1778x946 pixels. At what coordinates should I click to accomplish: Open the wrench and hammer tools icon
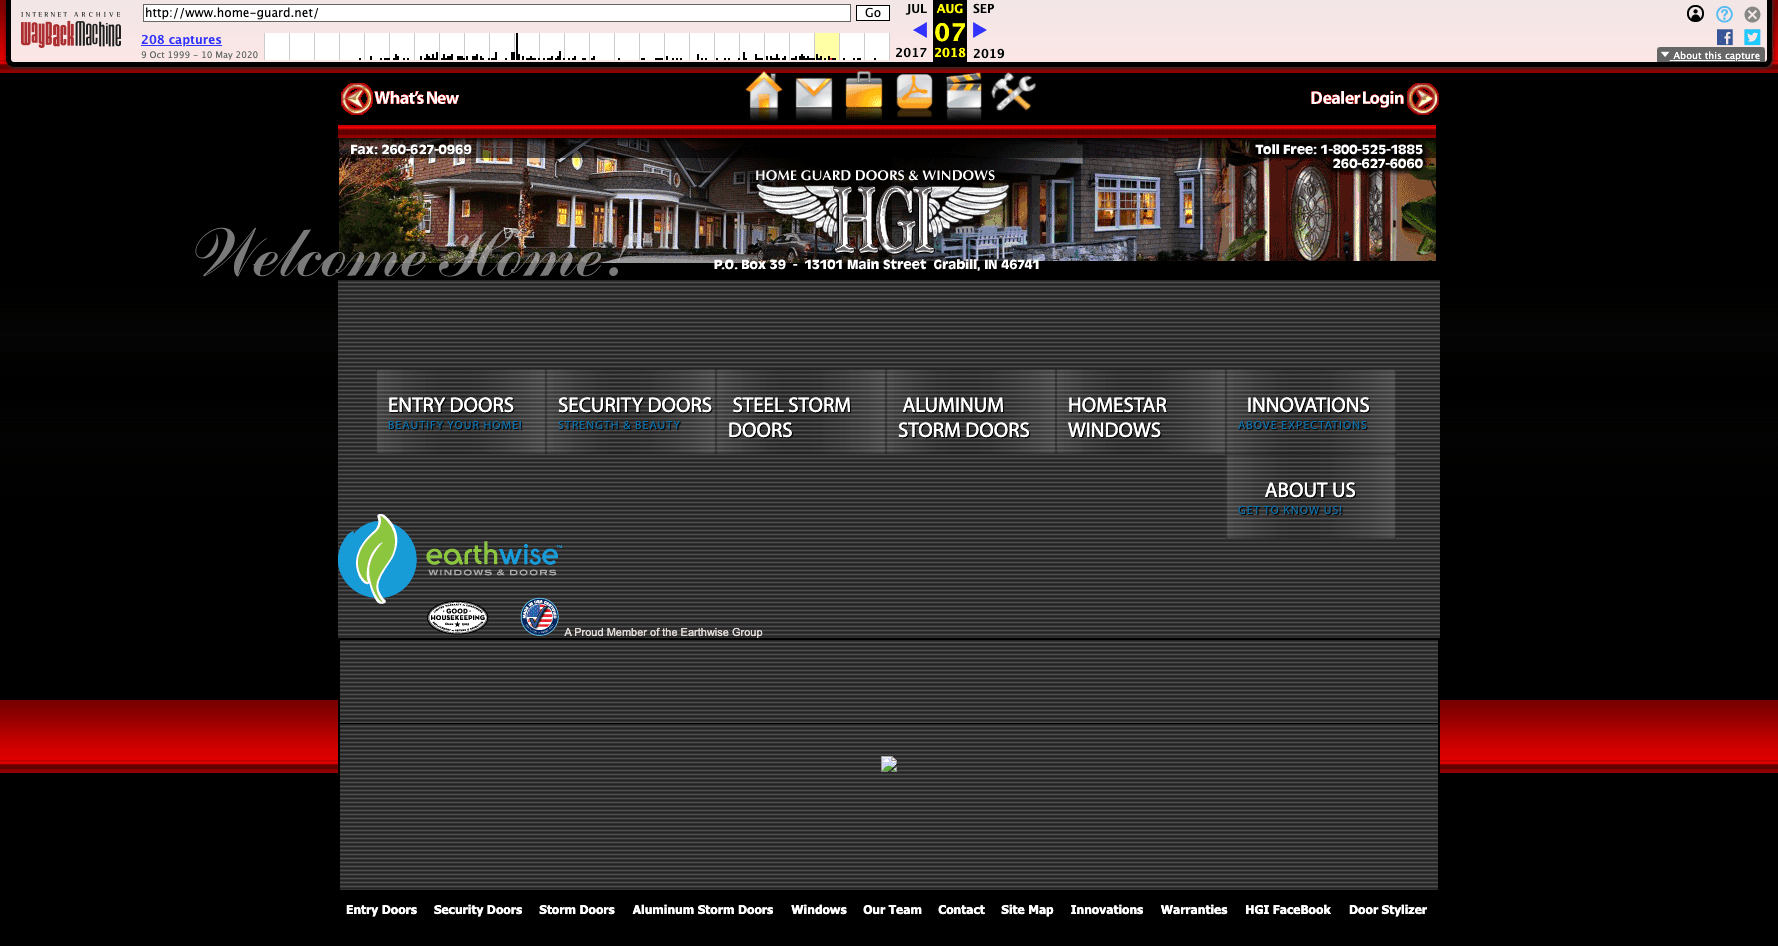click(1014, 93)
